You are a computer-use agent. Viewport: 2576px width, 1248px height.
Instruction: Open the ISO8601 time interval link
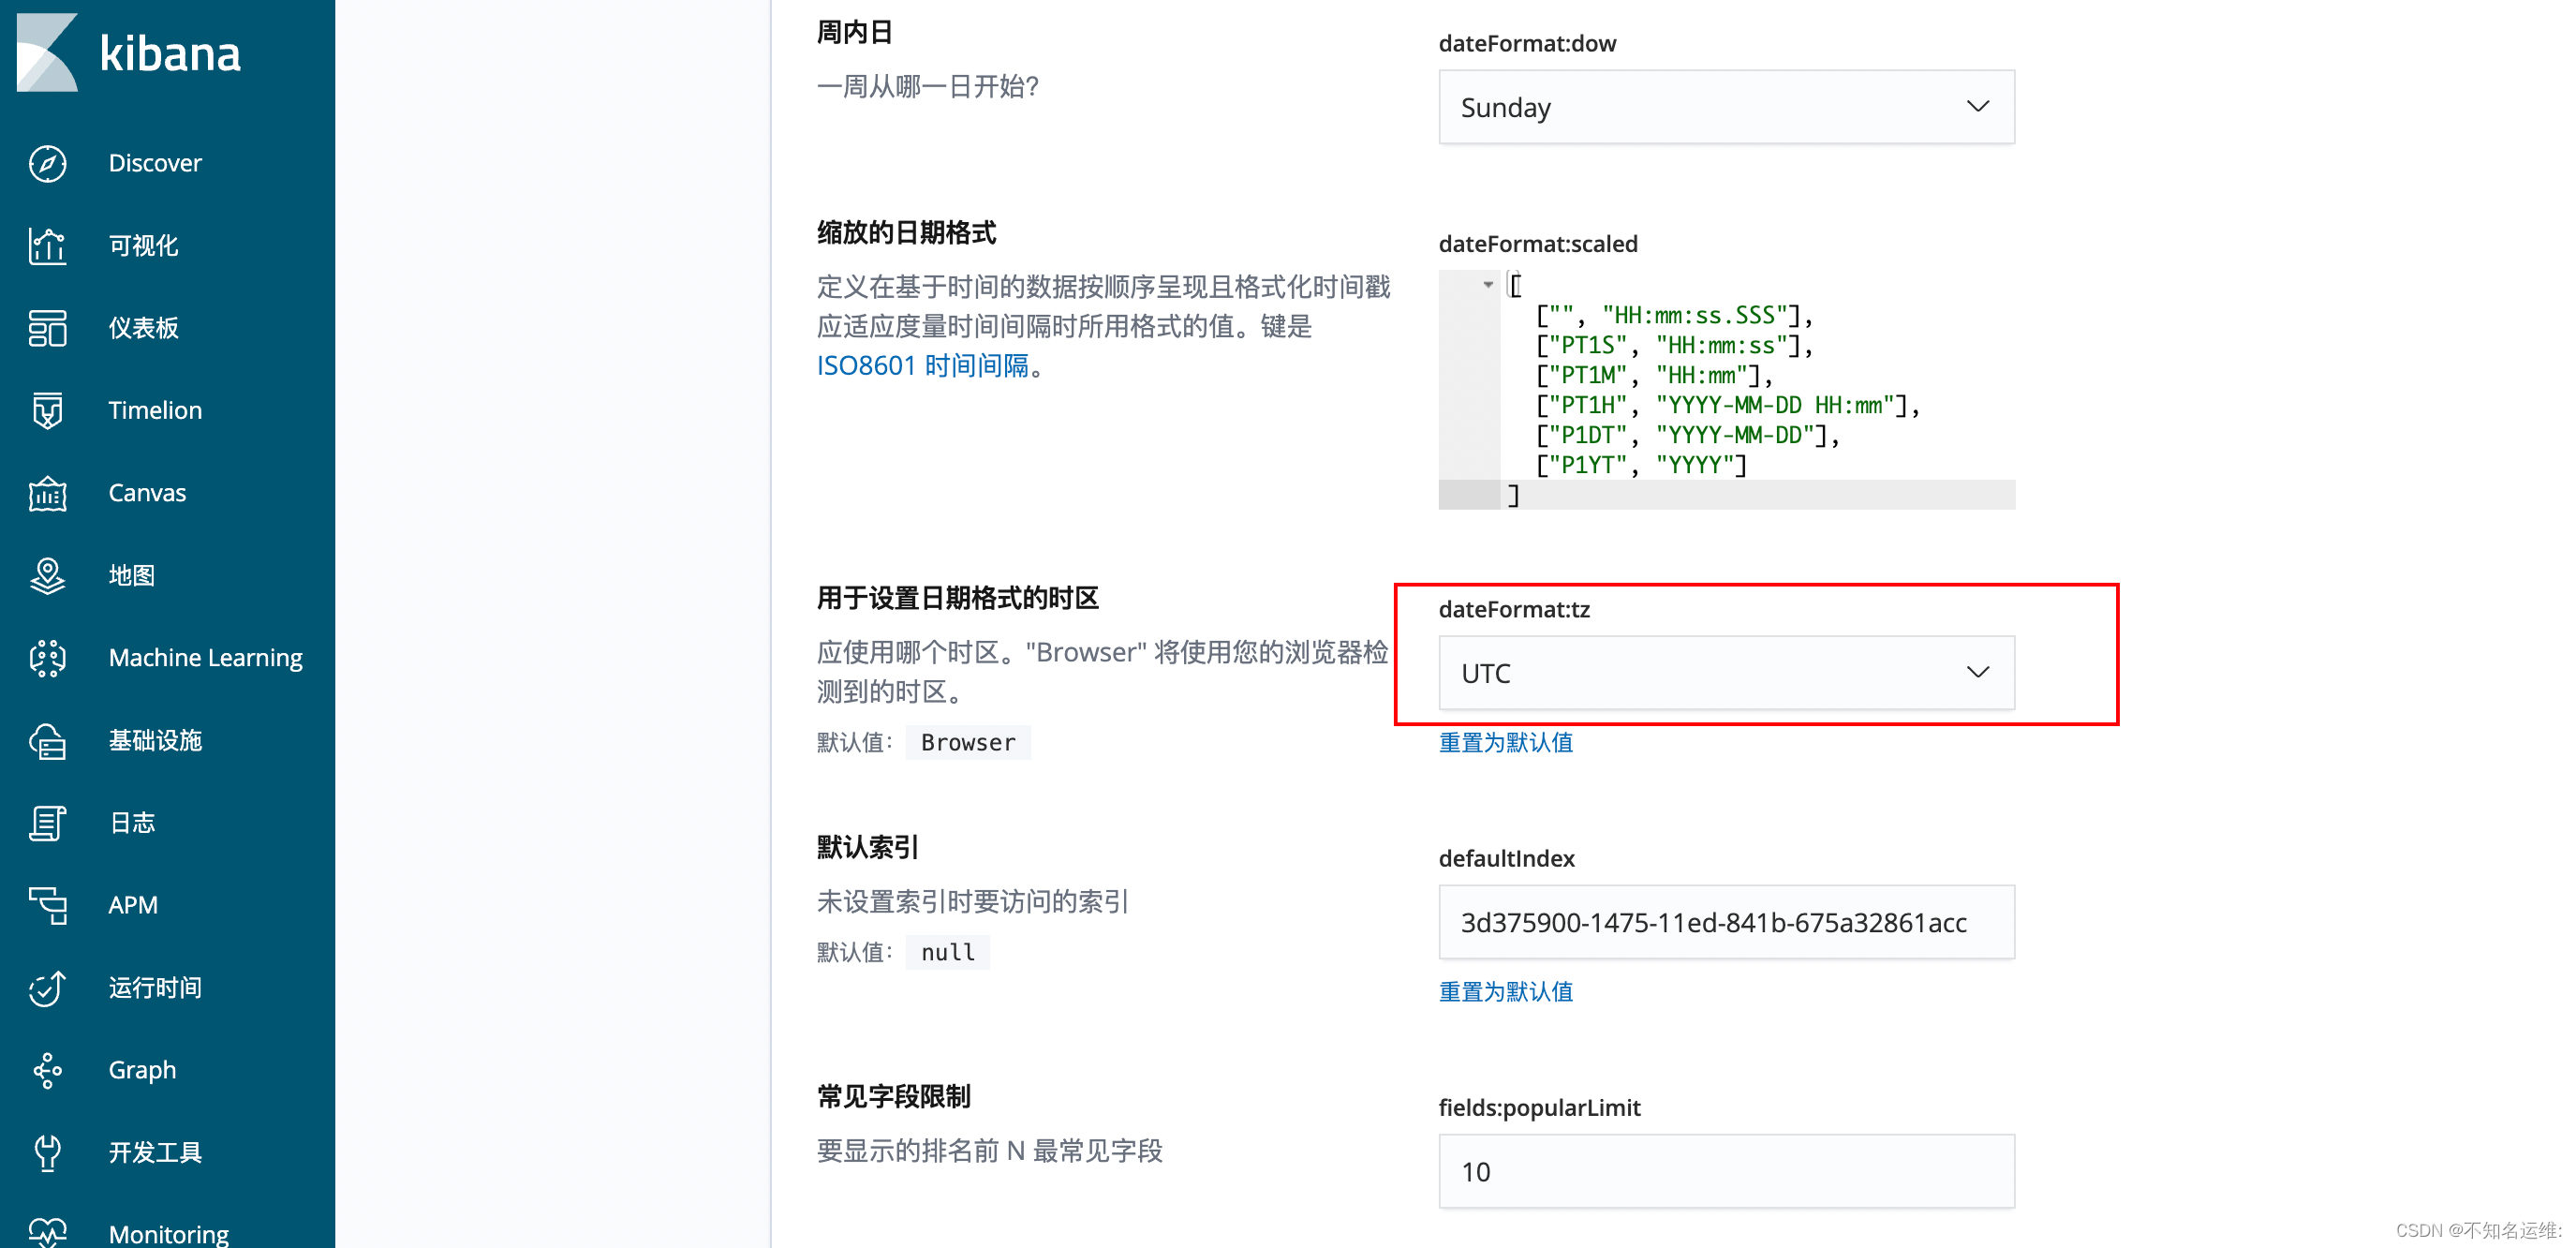click(x=922, y=366)
